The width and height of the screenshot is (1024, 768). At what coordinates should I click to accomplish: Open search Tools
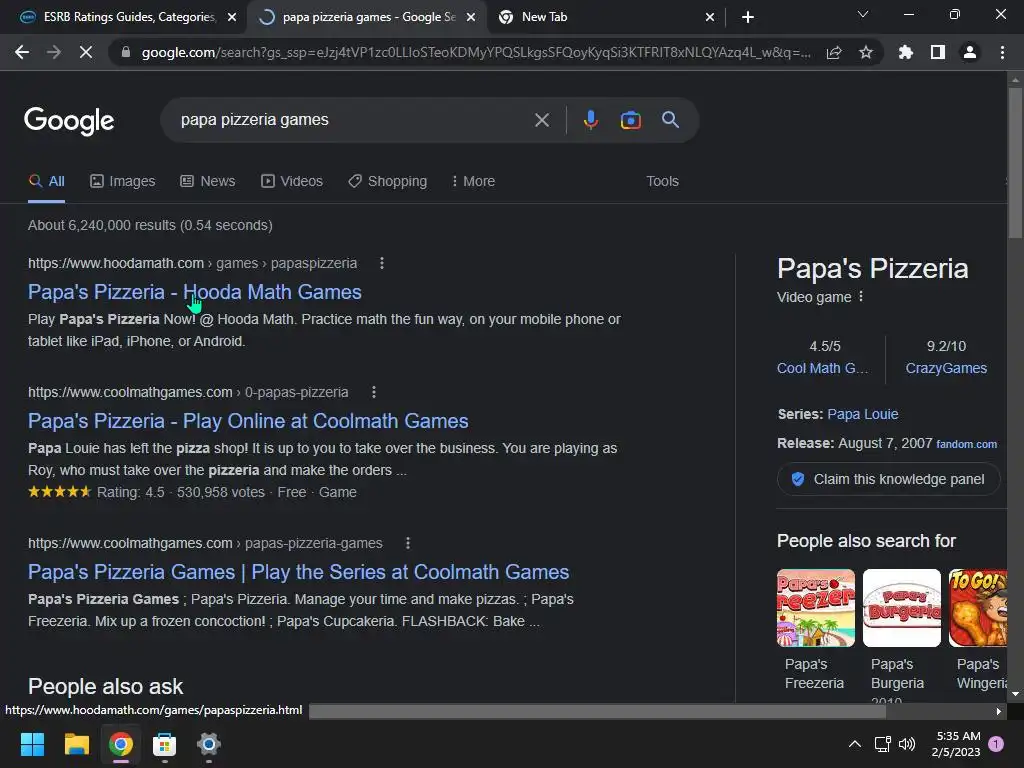click(x=662, y=181)
